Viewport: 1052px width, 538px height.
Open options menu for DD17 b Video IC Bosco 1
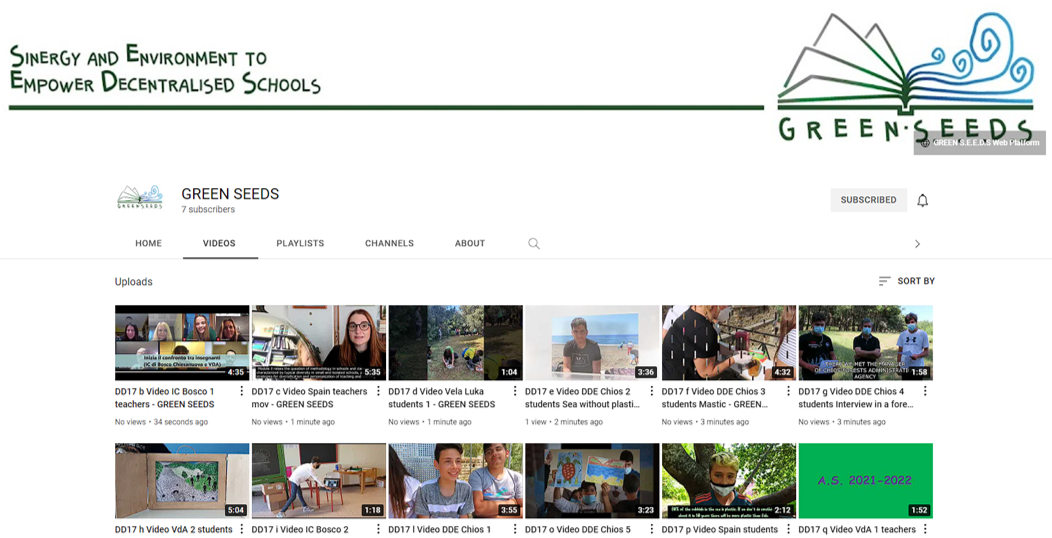(x=242, y=391)
